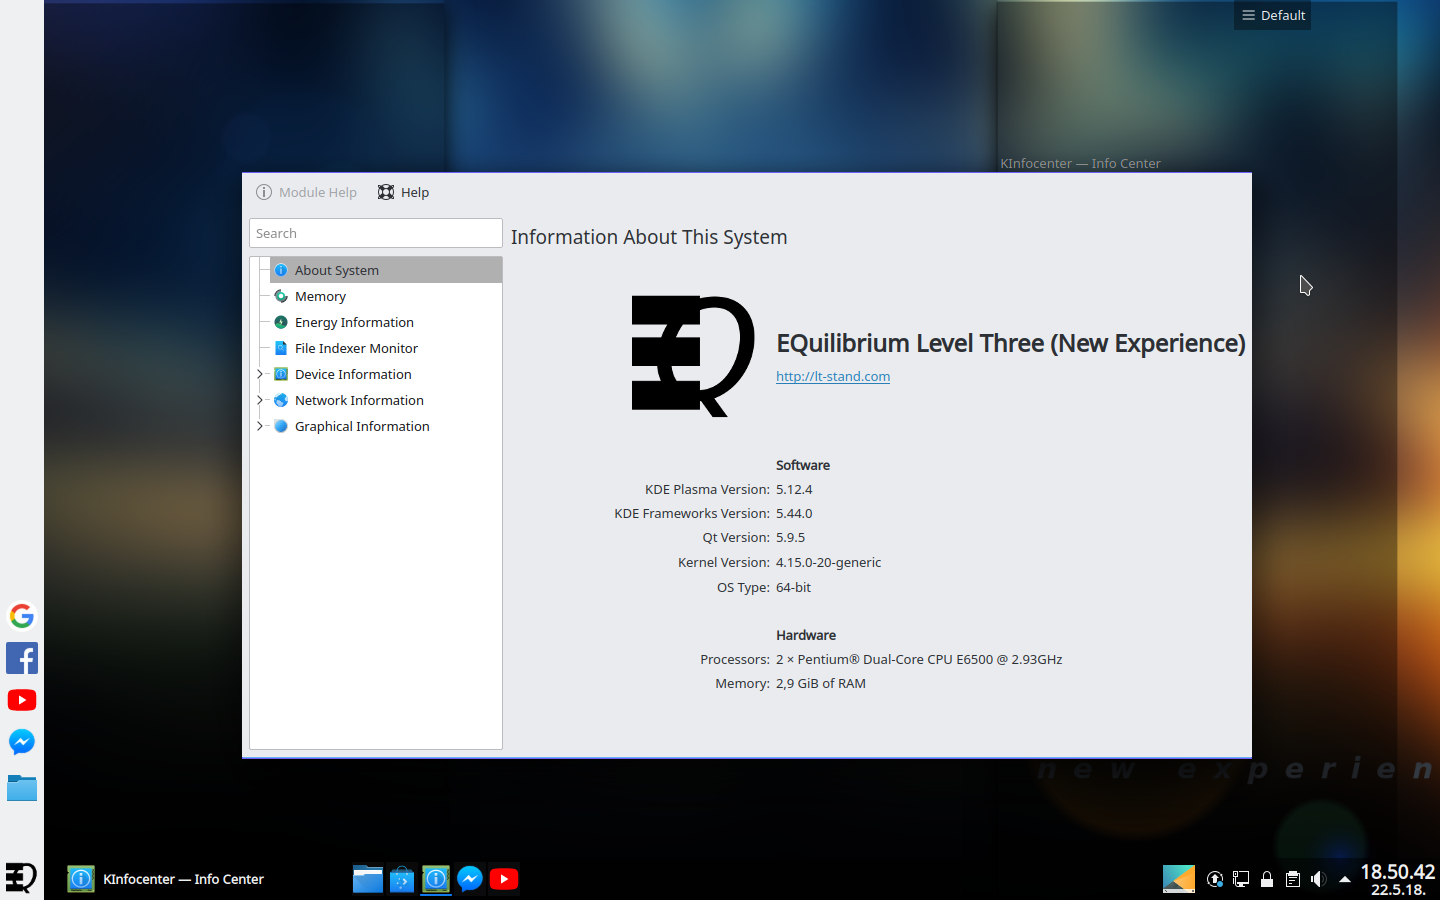Click the Help lifebuoy icon
1440x900 pixels.
(386, 192)
